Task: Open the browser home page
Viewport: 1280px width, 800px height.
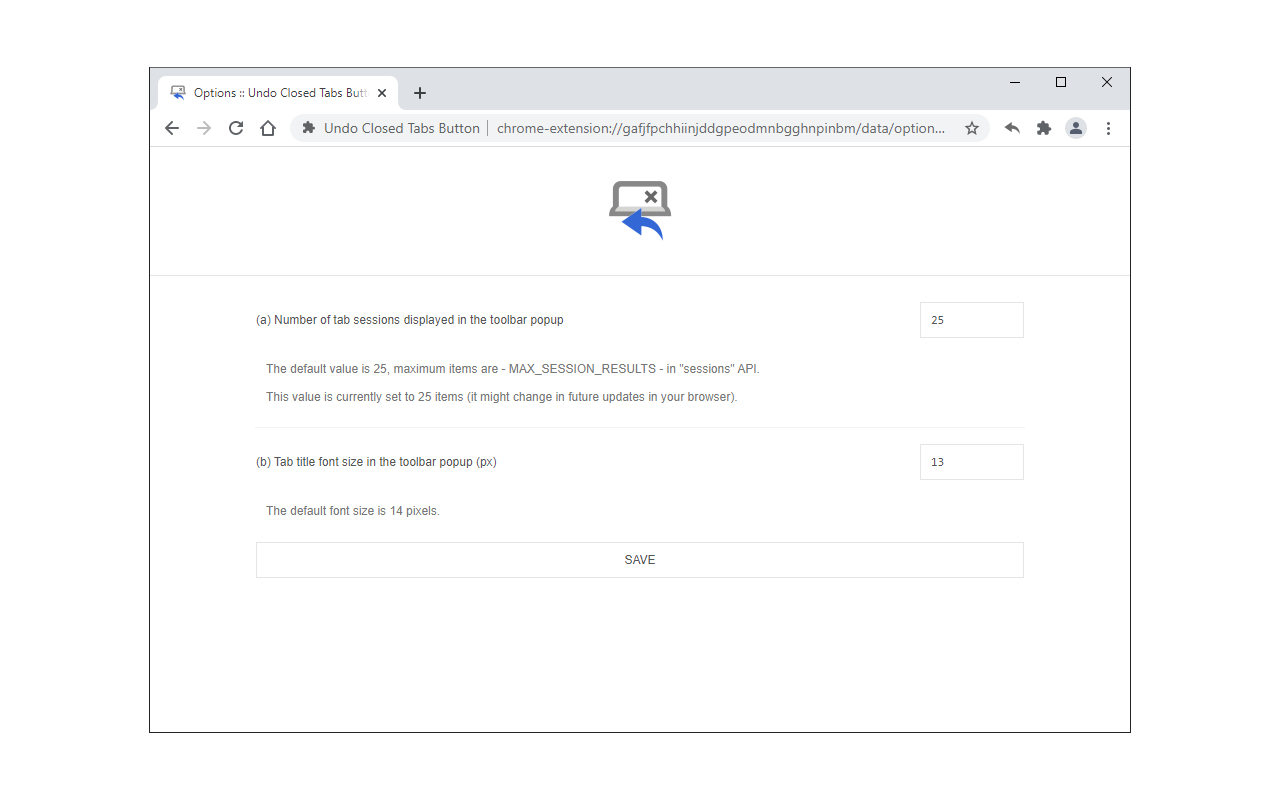Action: click(x=267, y=128)
